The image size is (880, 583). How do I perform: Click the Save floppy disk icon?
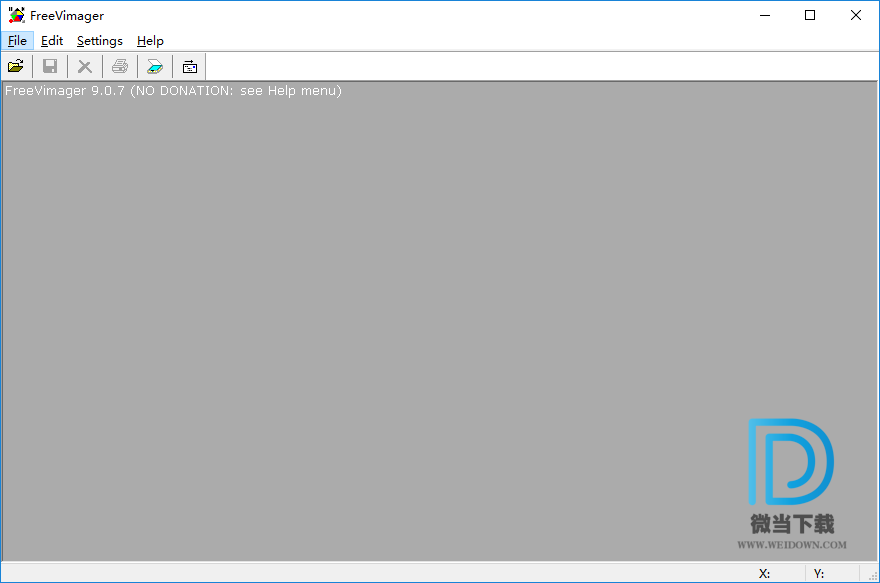tap(51, 67)
